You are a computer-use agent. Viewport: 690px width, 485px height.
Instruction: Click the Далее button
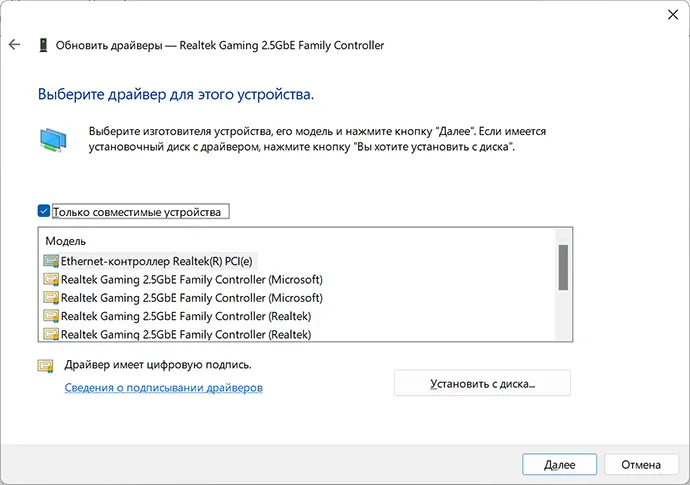point(559,465)
